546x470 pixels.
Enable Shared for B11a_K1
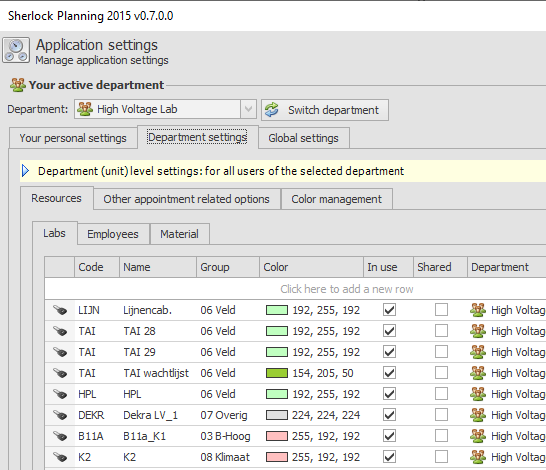[x=441, y=436]
